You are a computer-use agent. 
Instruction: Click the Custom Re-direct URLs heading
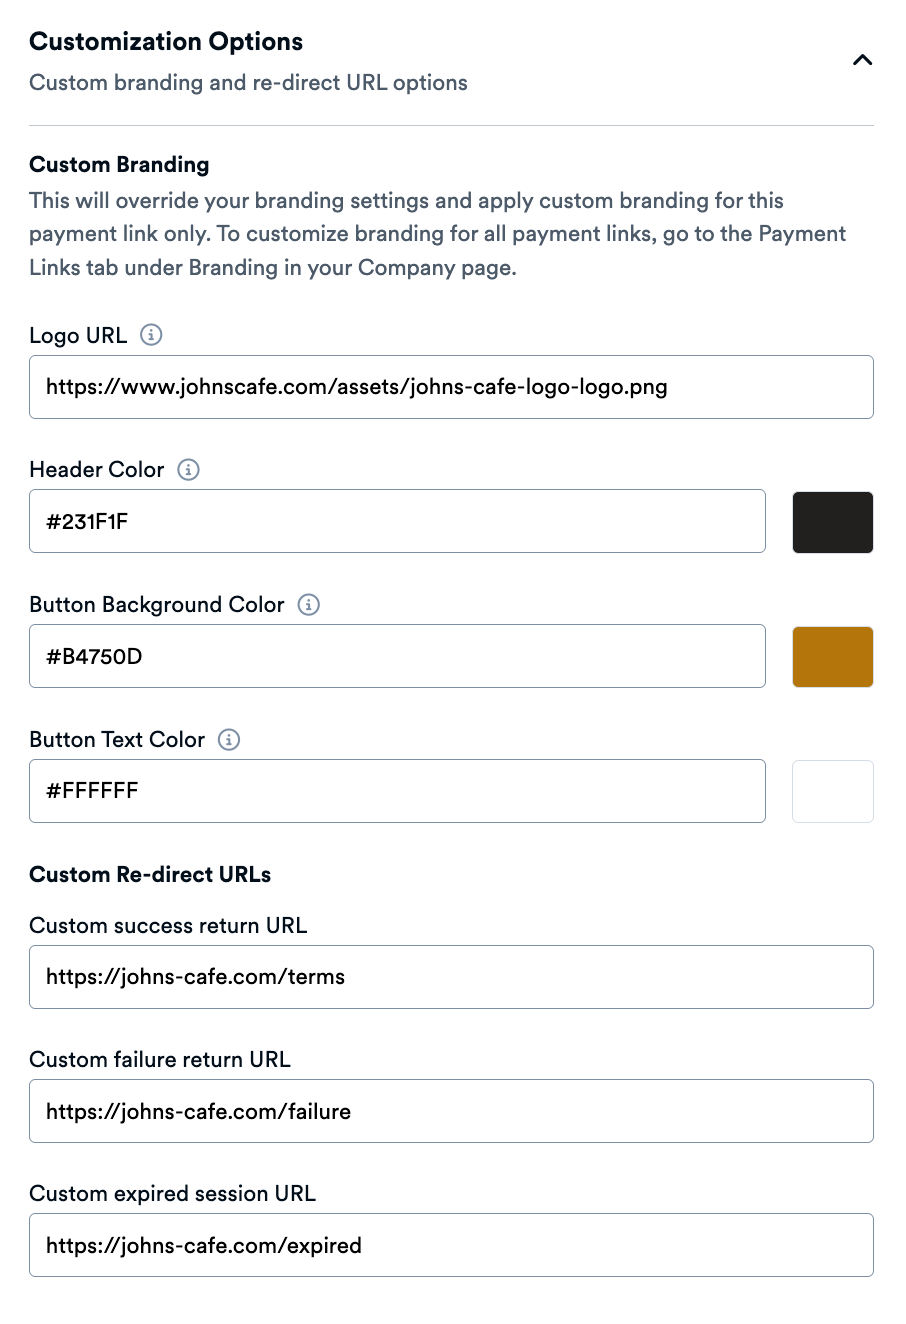click(149, 874)
